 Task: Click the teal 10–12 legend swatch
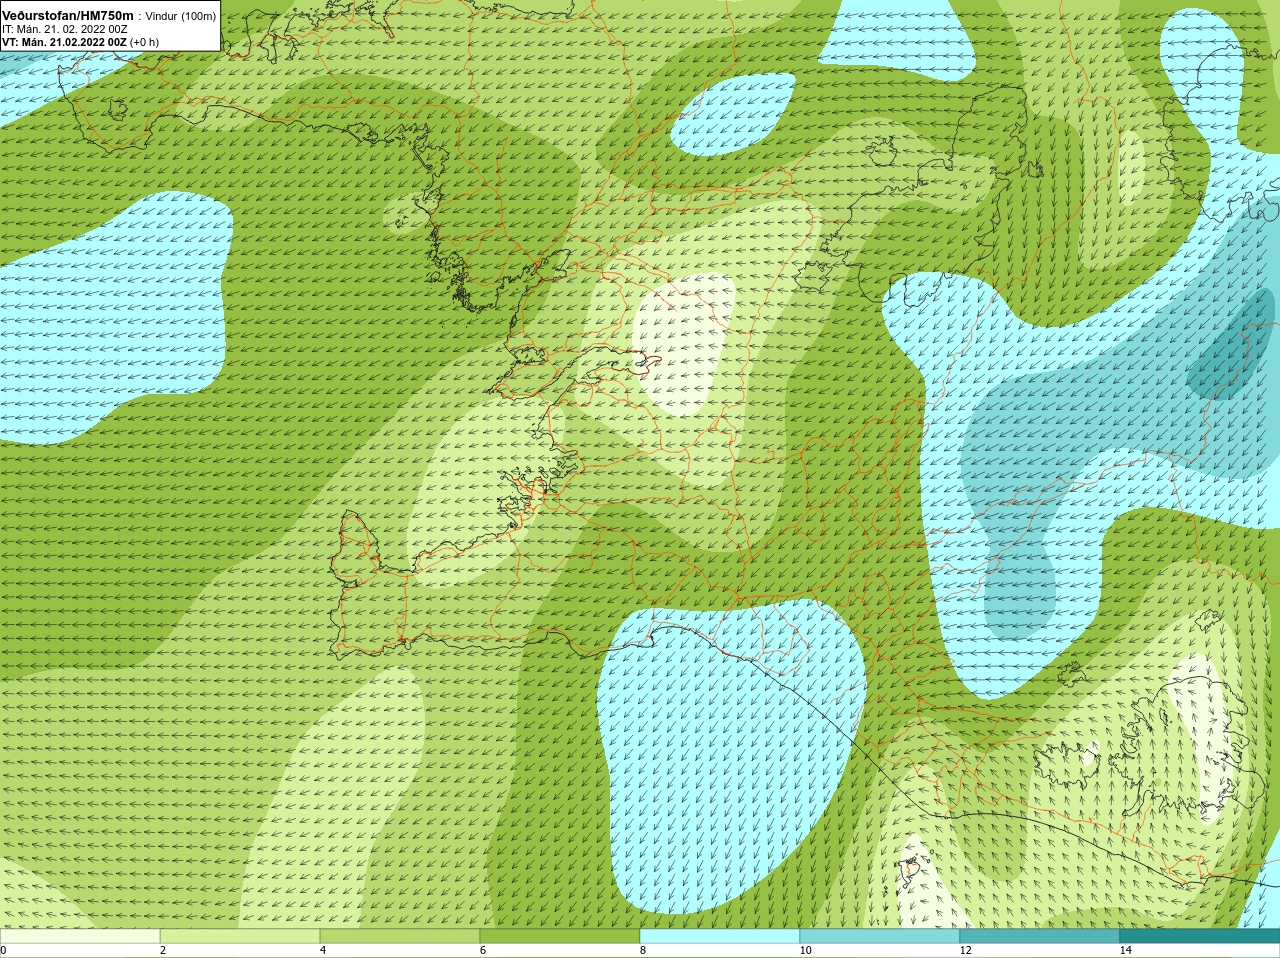tap(880, 936)
